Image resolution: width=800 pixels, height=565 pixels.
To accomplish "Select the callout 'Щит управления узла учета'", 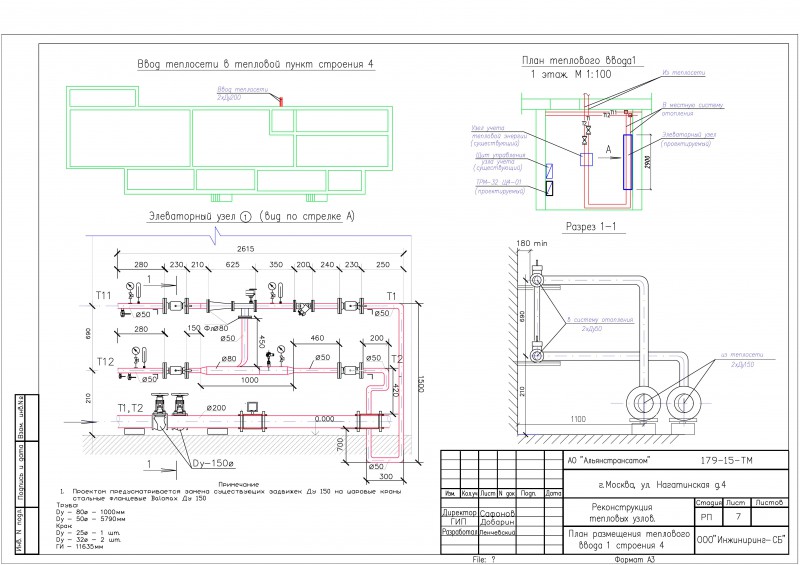I will coord(499,161).
